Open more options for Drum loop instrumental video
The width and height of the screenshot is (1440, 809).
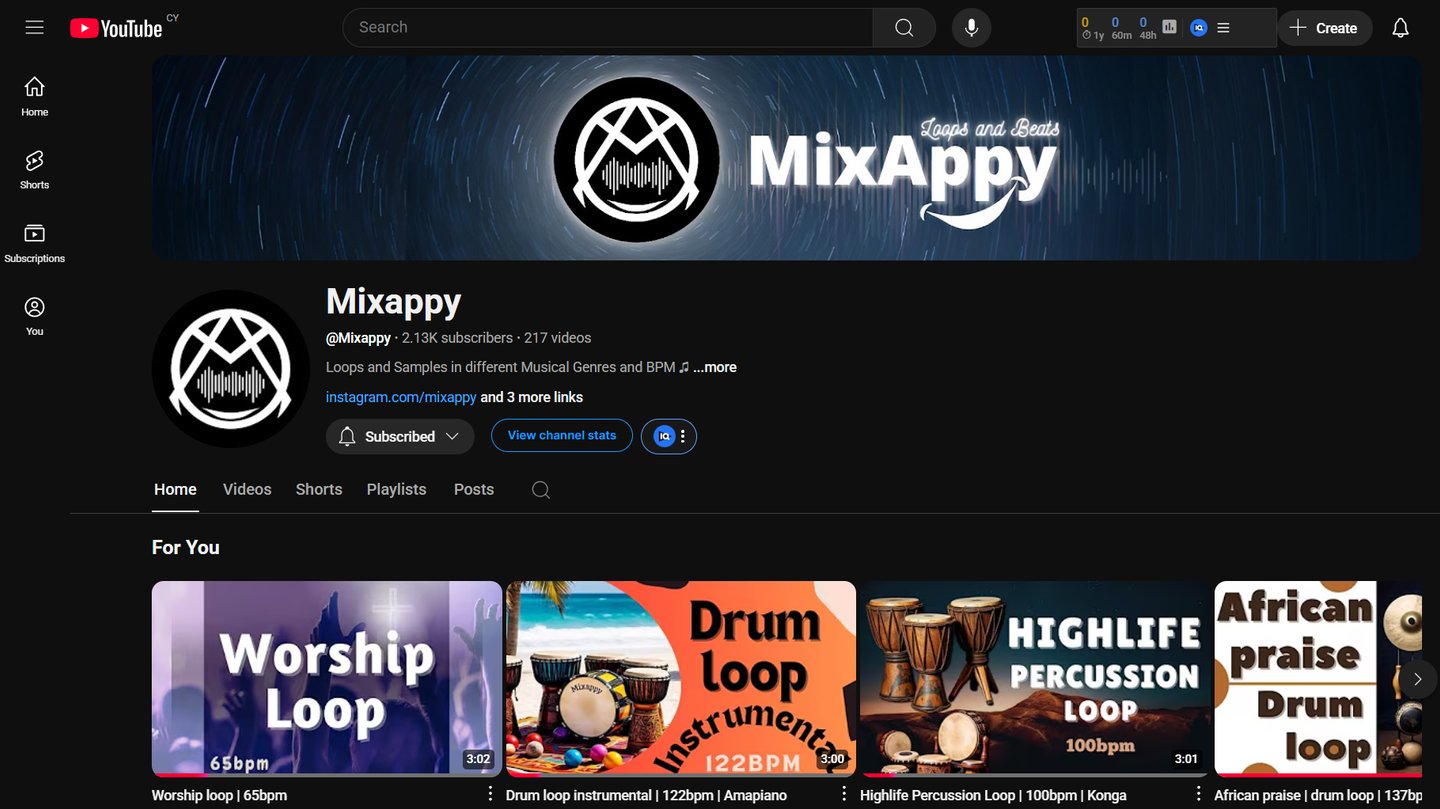(x=844, y=794)
